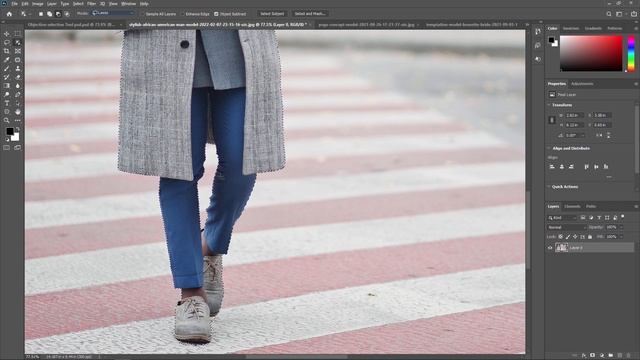Select the Brush tool
This screenshot has width=640, height=360.
[x=7, y=69]
